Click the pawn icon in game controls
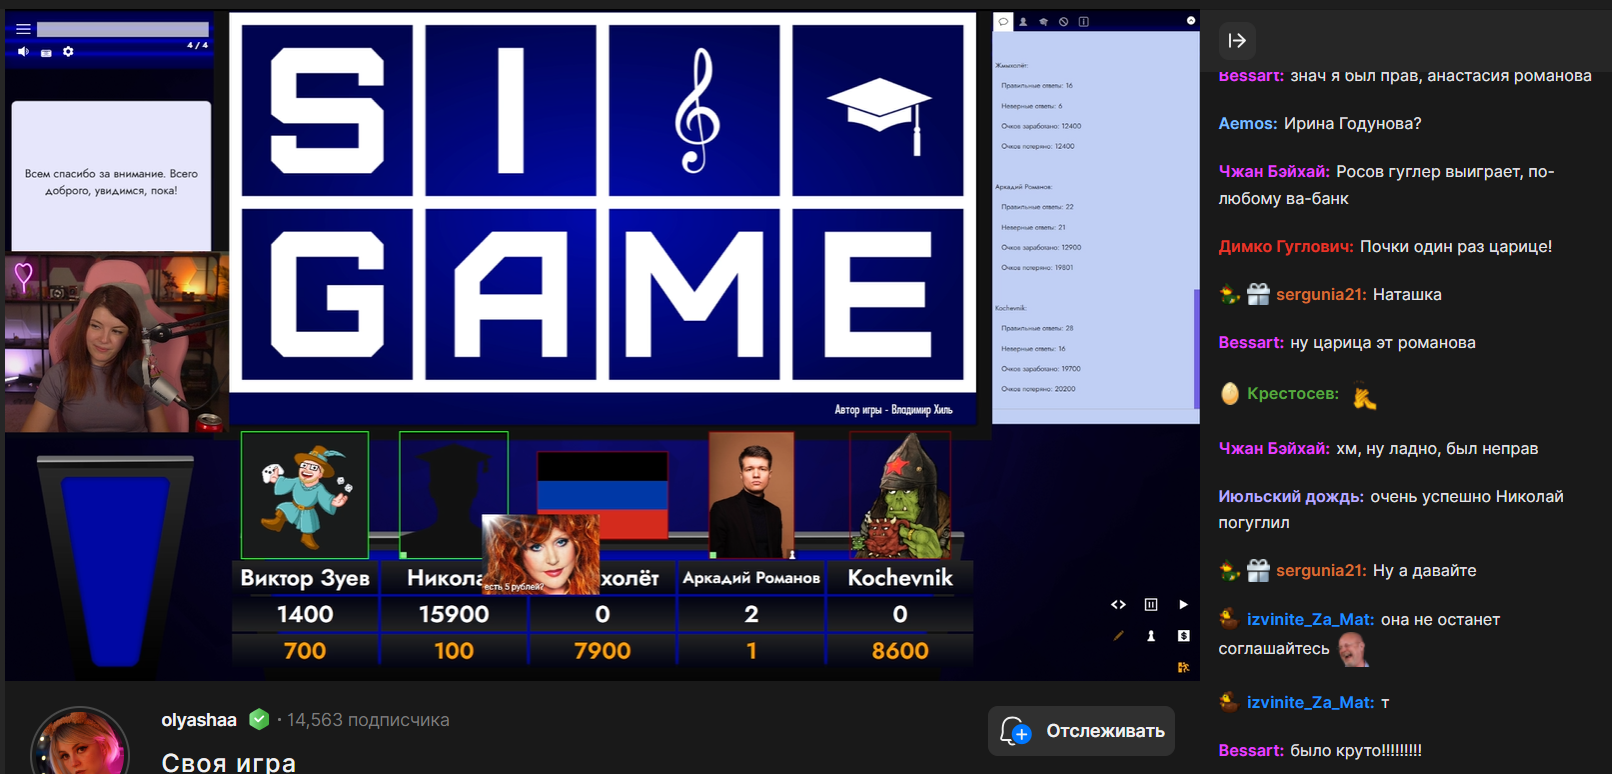The width and height of the screenshot is (1612, 774). [x=1151, y=636]
